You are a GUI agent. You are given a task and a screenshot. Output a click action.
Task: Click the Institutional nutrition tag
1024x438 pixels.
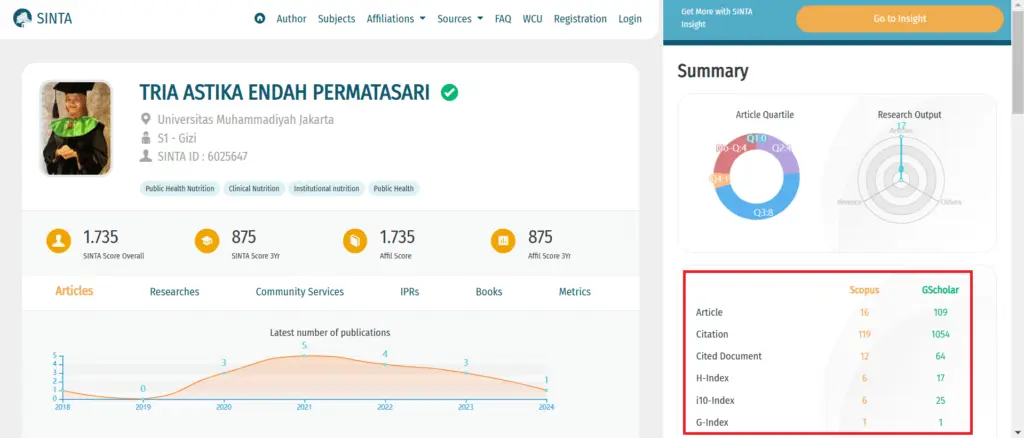pyautogui.click(x=327, y=189)
